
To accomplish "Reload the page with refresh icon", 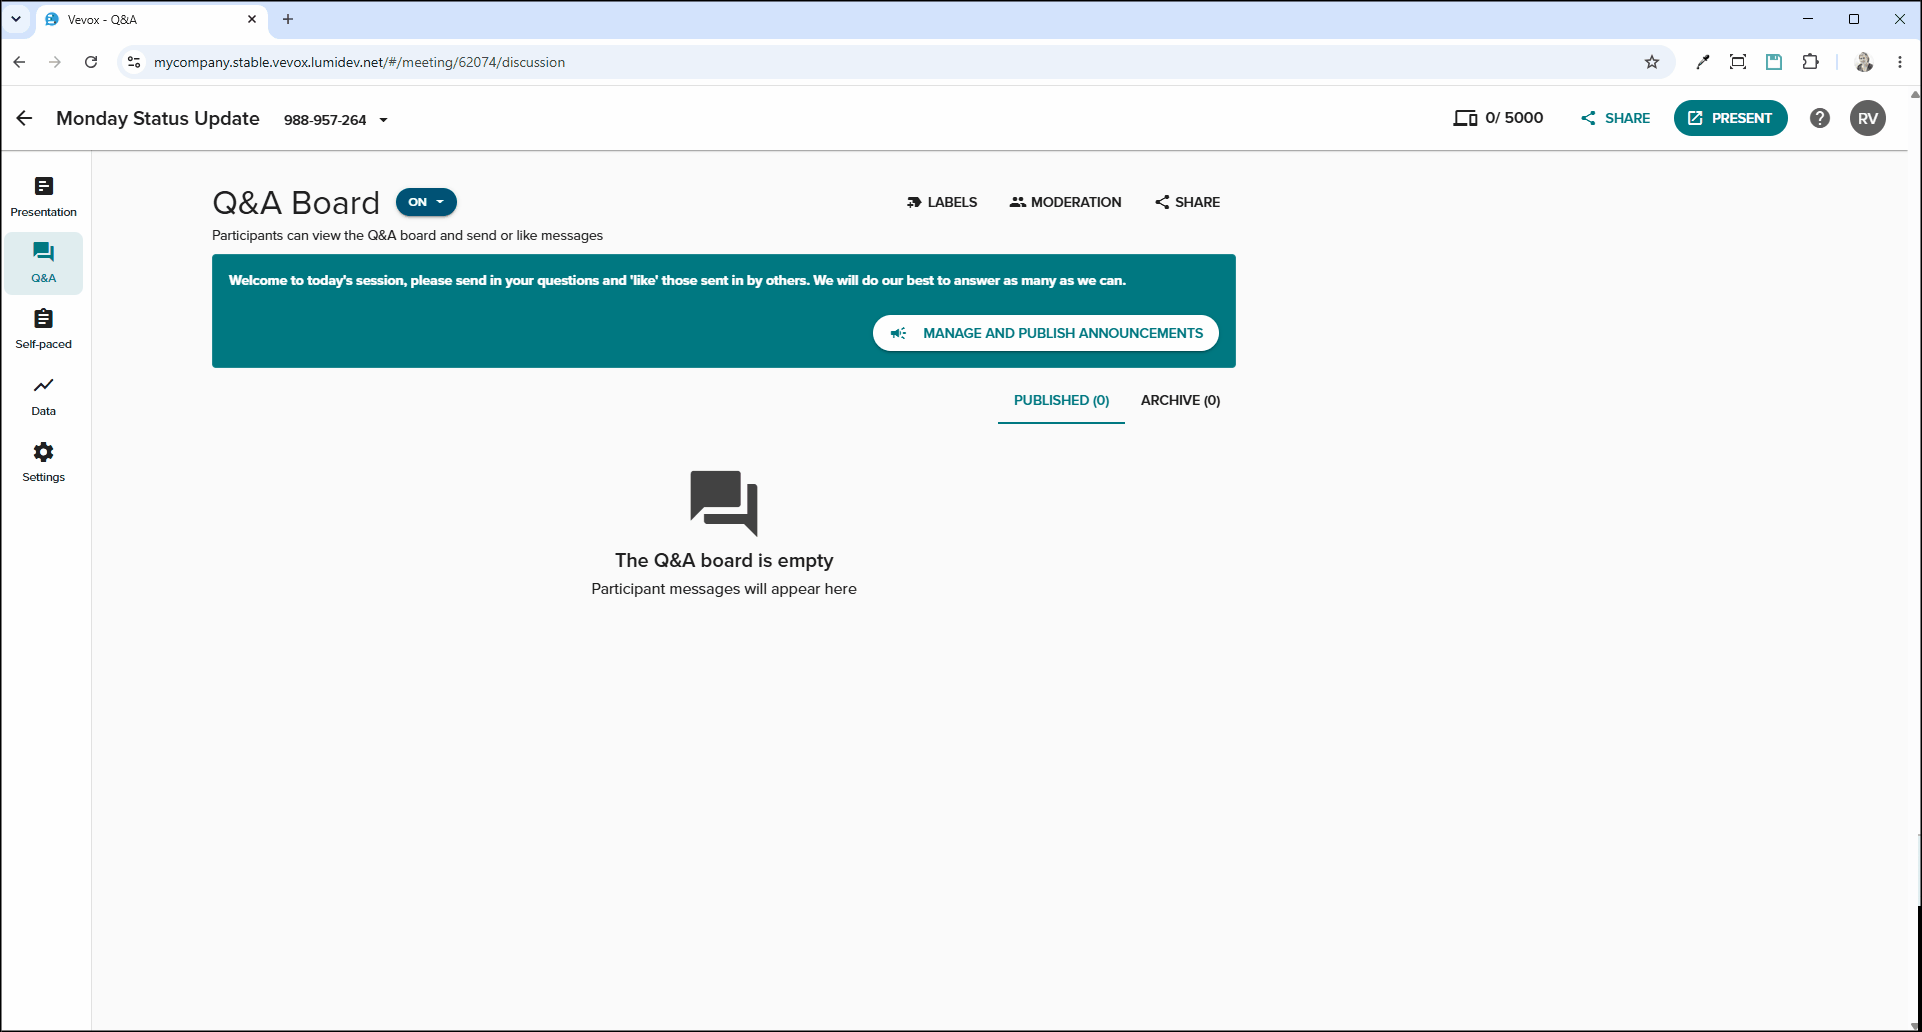I will coord(91,62).
